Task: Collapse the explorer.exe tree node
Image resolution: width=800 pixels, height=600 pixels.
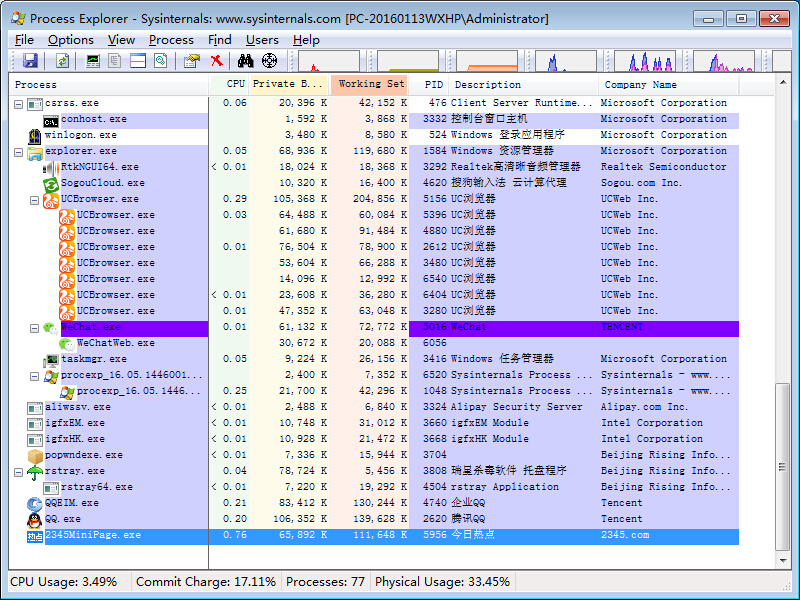Action: point(18,152)
